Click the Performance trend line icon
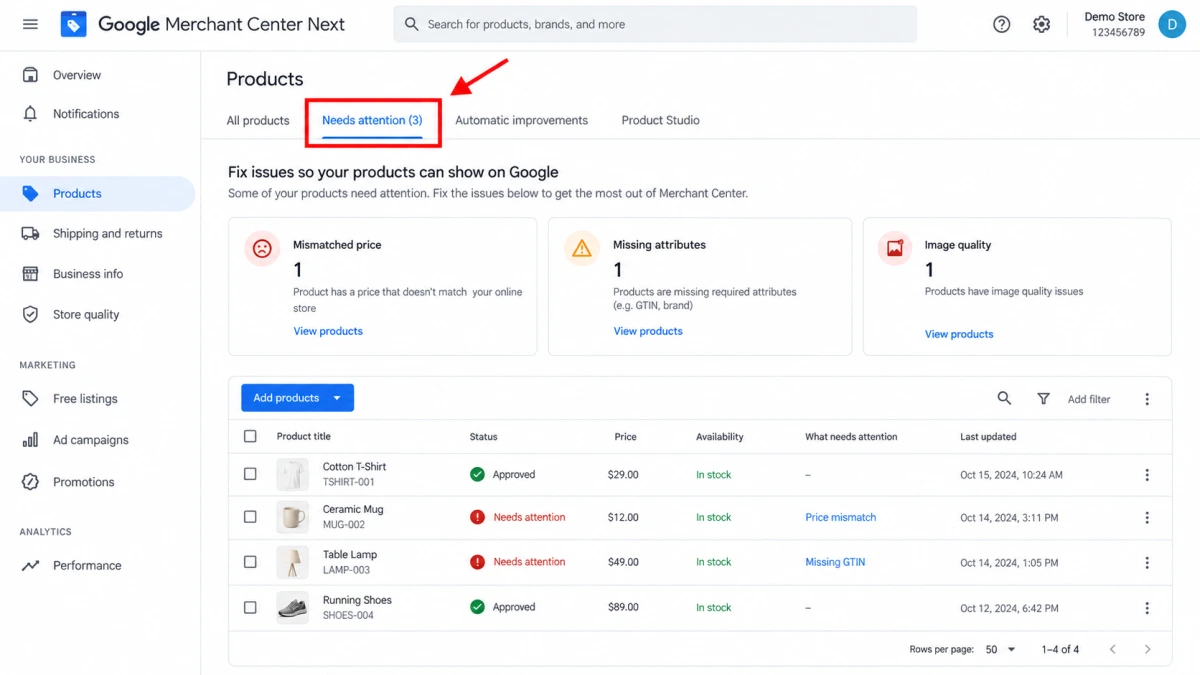Viewport: 1200px width, 675px height. 30,565
